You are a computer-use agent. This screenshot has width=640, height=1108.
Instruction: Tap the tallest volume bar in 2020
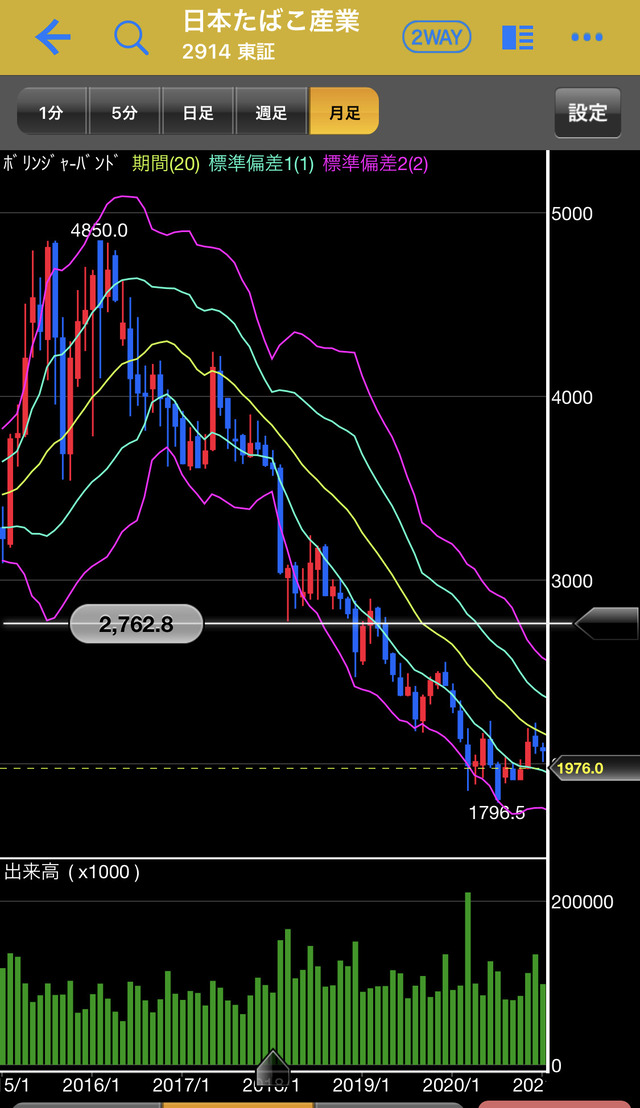click(468, 979)
